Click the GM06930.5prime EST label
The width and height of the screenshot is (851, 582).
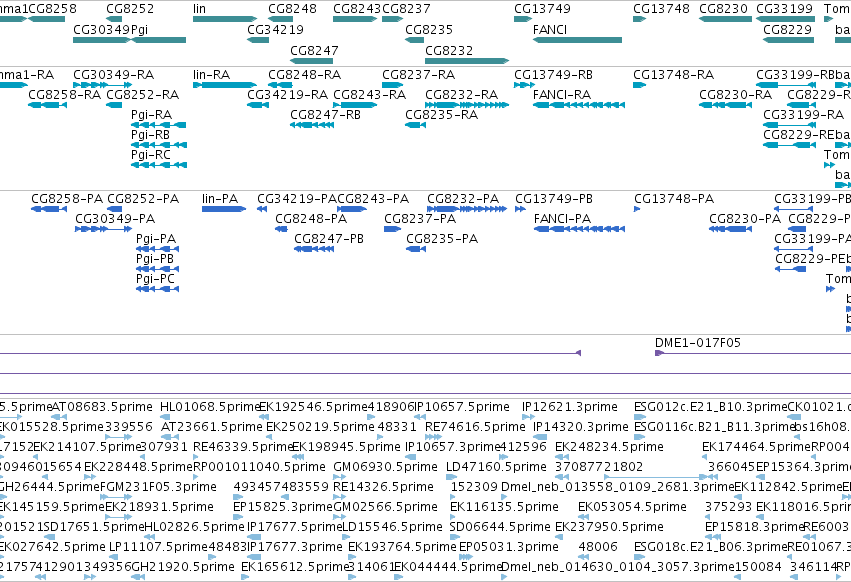pyautogui.click(x=385, y=467)
